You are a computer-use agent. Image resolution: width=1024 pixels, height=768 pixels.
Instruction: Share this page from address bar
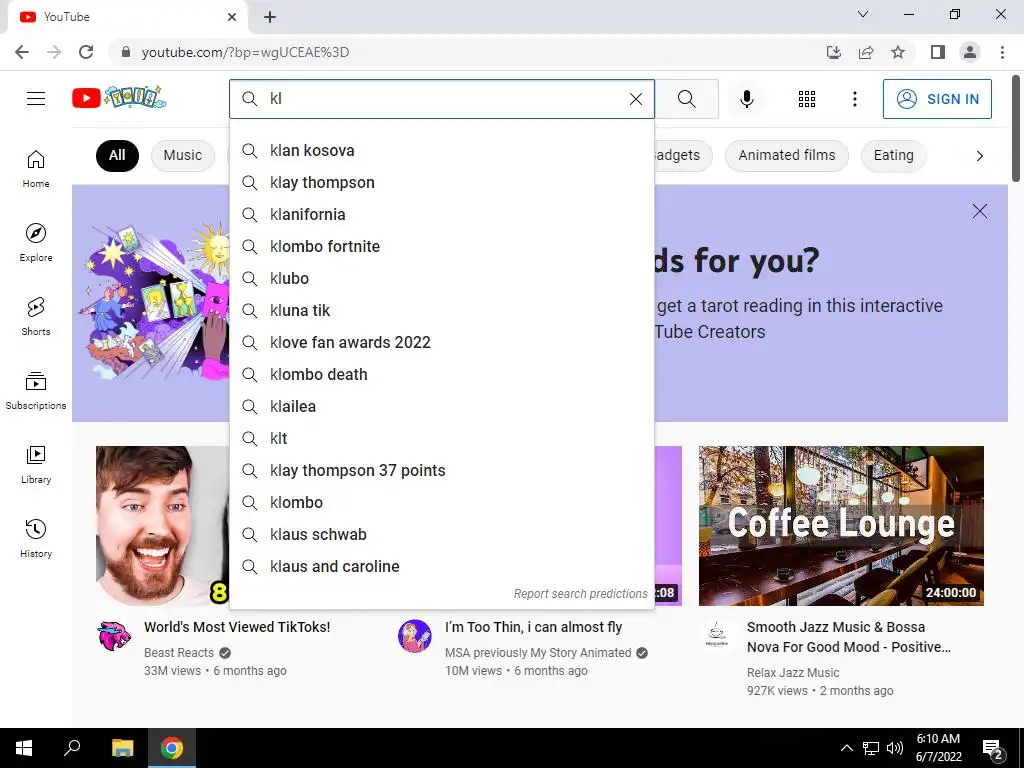866,52
